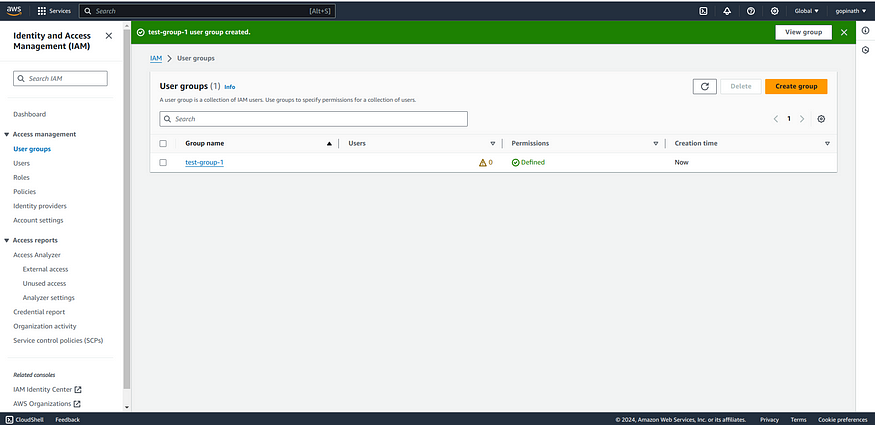This screenshot has height=425, width=875.
Task: Open the Global region dropdown
Action: [x=806, y=11]
